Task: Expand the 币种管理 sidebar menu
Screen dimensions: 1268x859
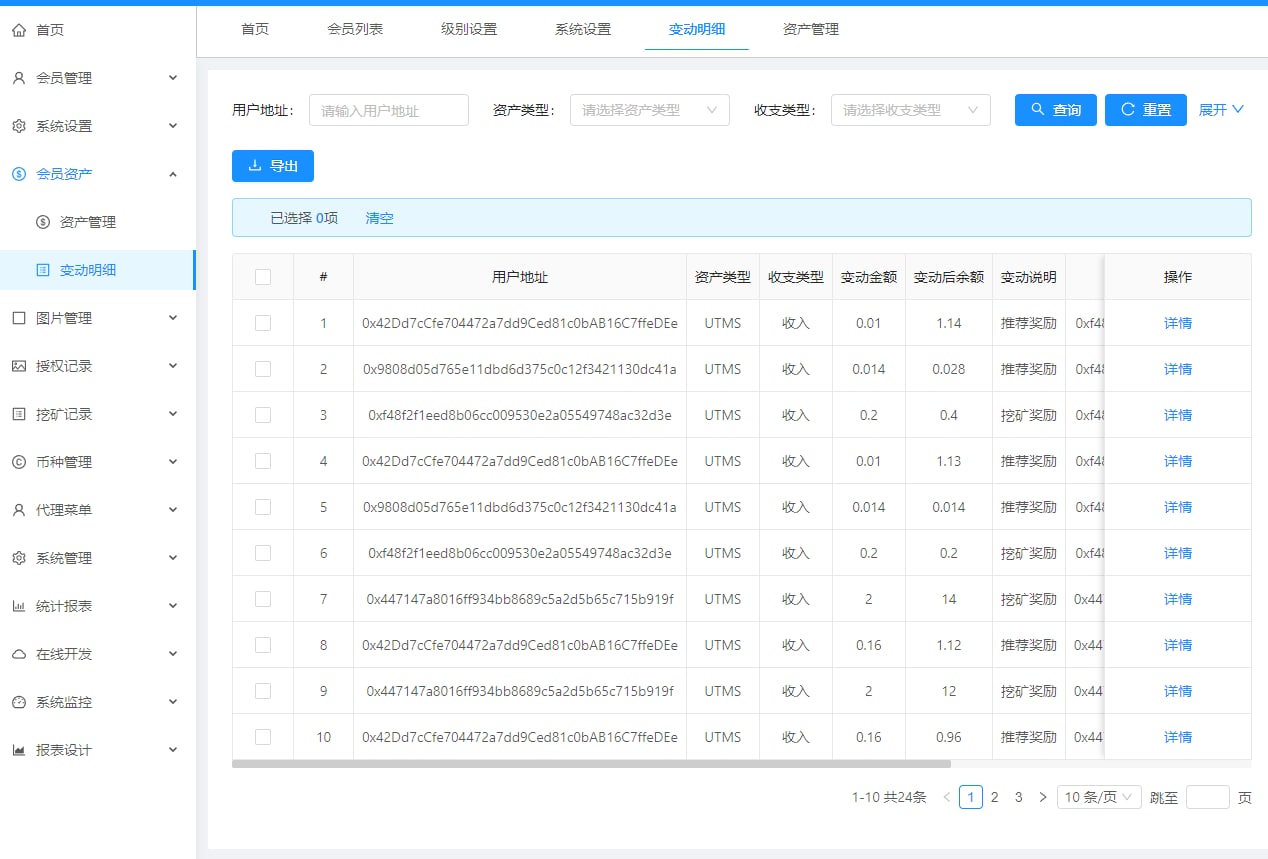Action: (173, 462)
